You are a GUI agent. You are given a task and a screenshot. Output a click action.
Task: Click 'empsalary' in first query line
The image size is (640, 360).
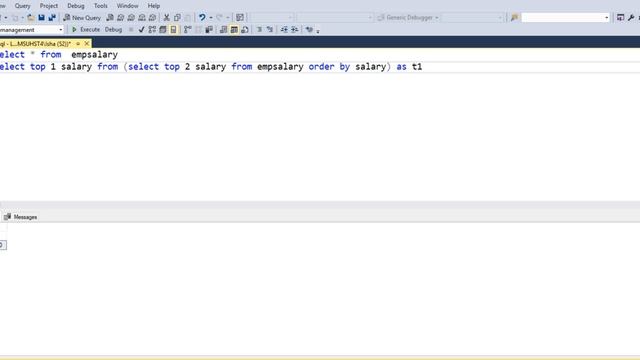pos(94,54)
